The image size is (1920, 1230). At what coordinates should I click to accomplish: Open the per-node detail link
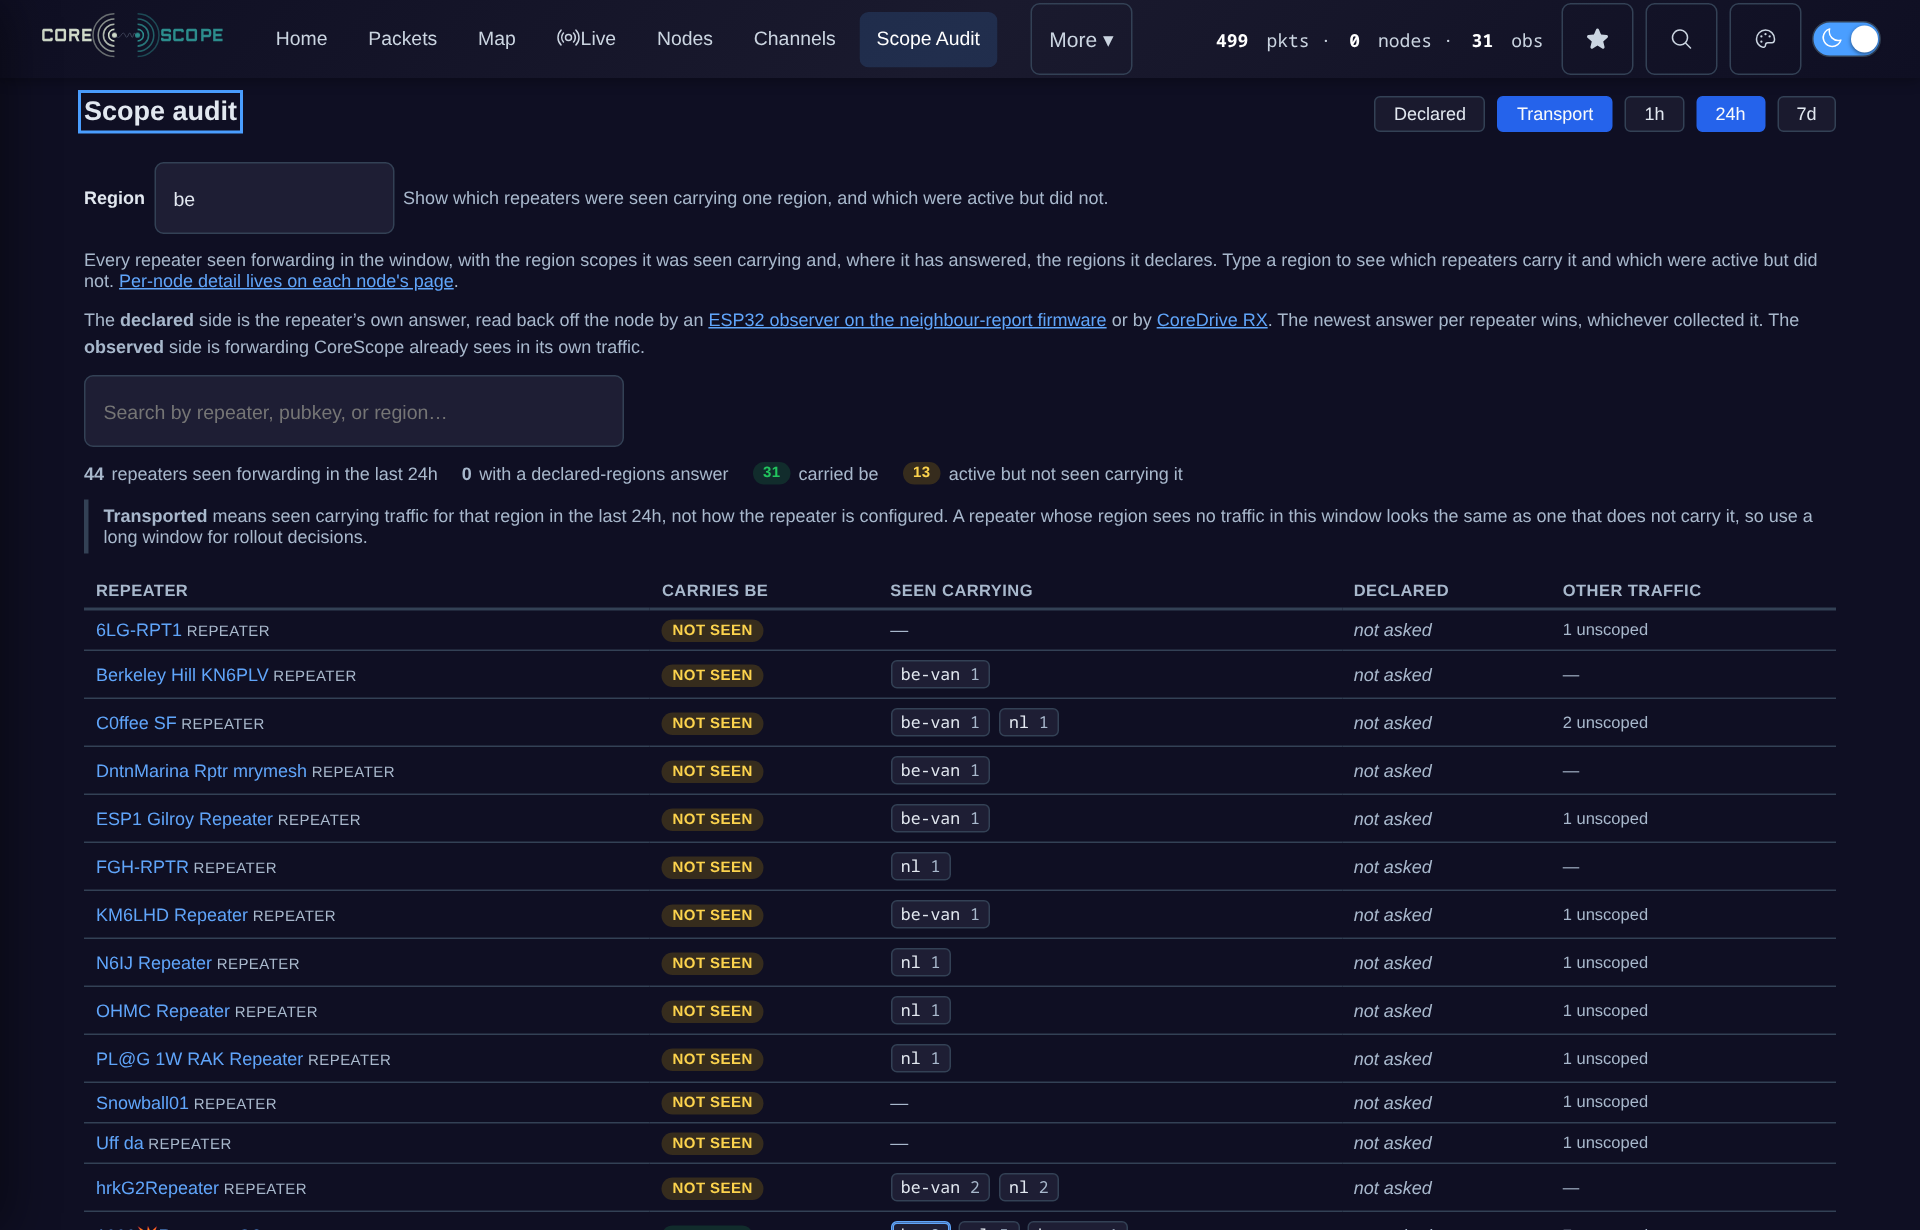286,281
